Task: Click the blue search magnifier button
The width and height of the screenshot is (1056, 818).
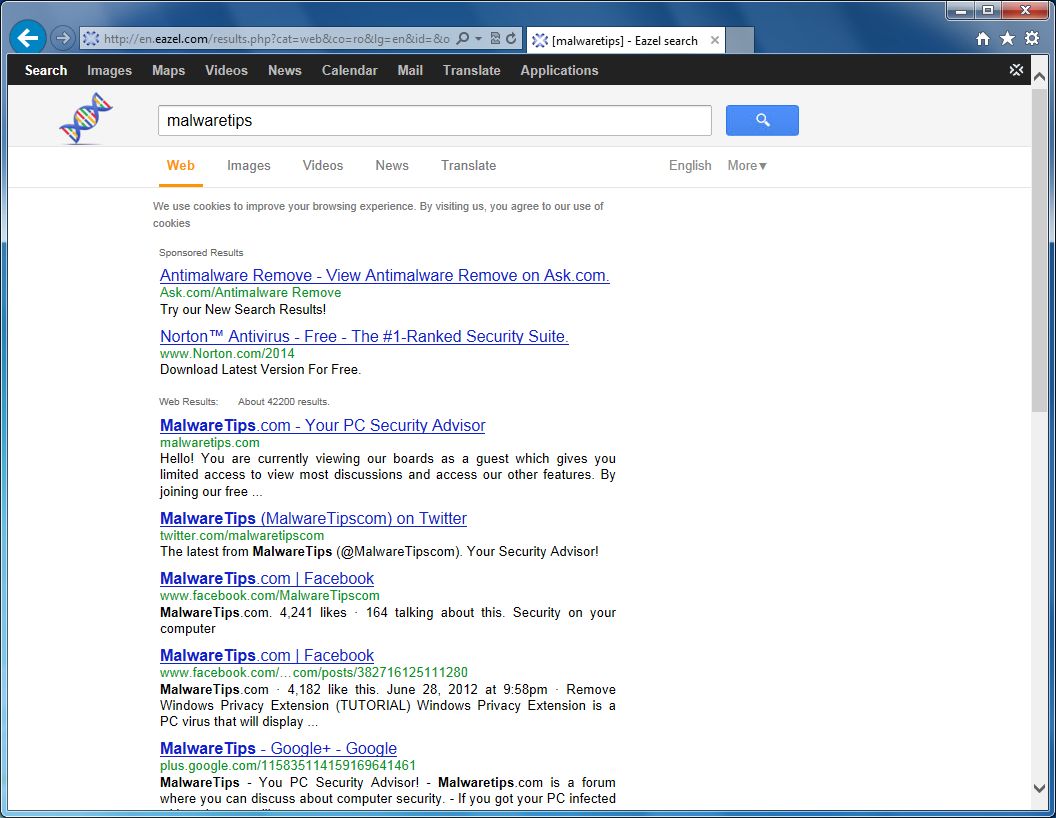Action: pos(762,120)
